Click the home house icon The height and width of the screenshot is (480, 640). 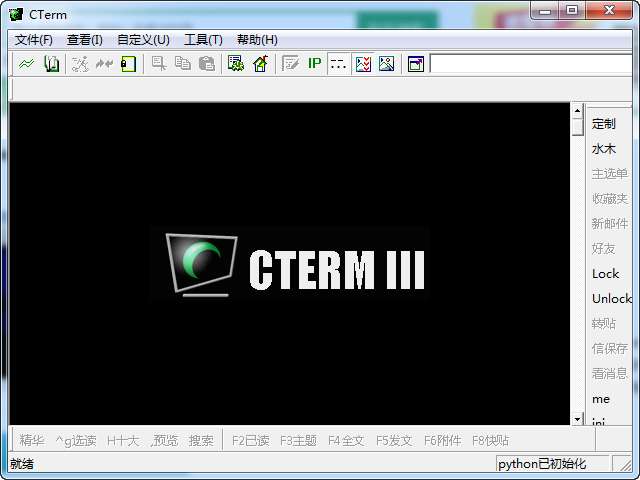pyautogui.click(x=260, y=64)
